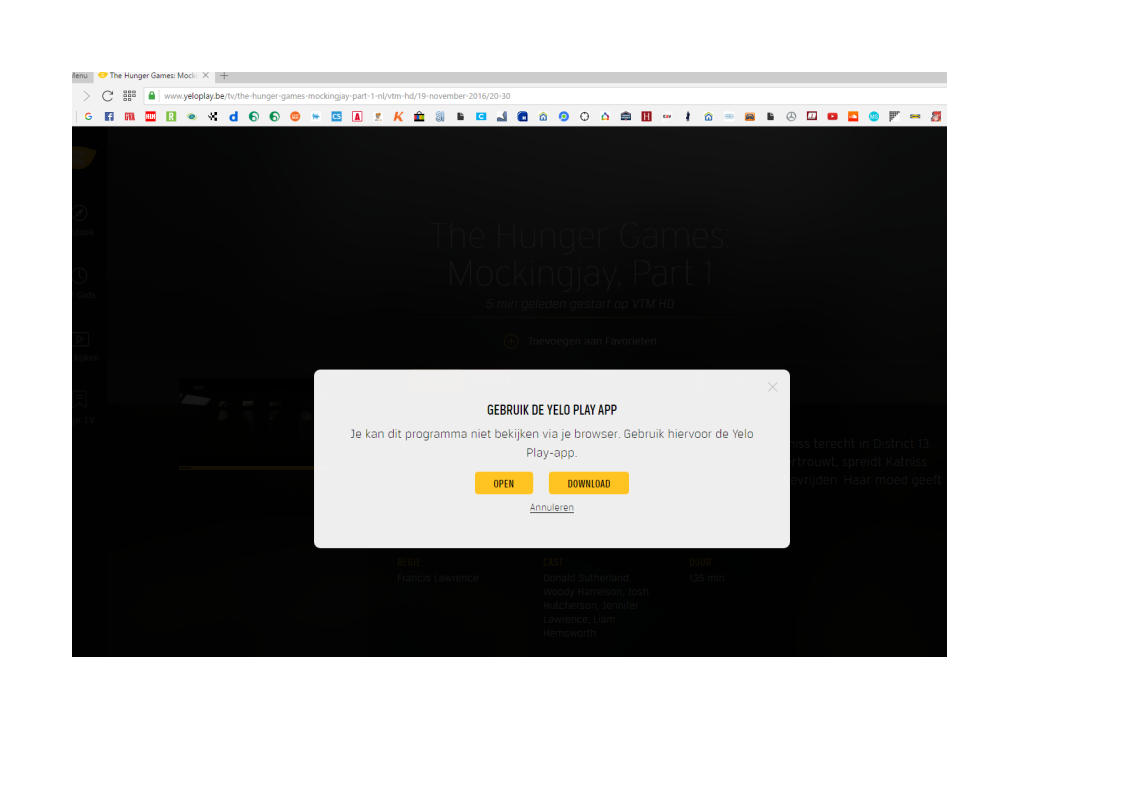Open the browser Menu button

tap(80, 76)
